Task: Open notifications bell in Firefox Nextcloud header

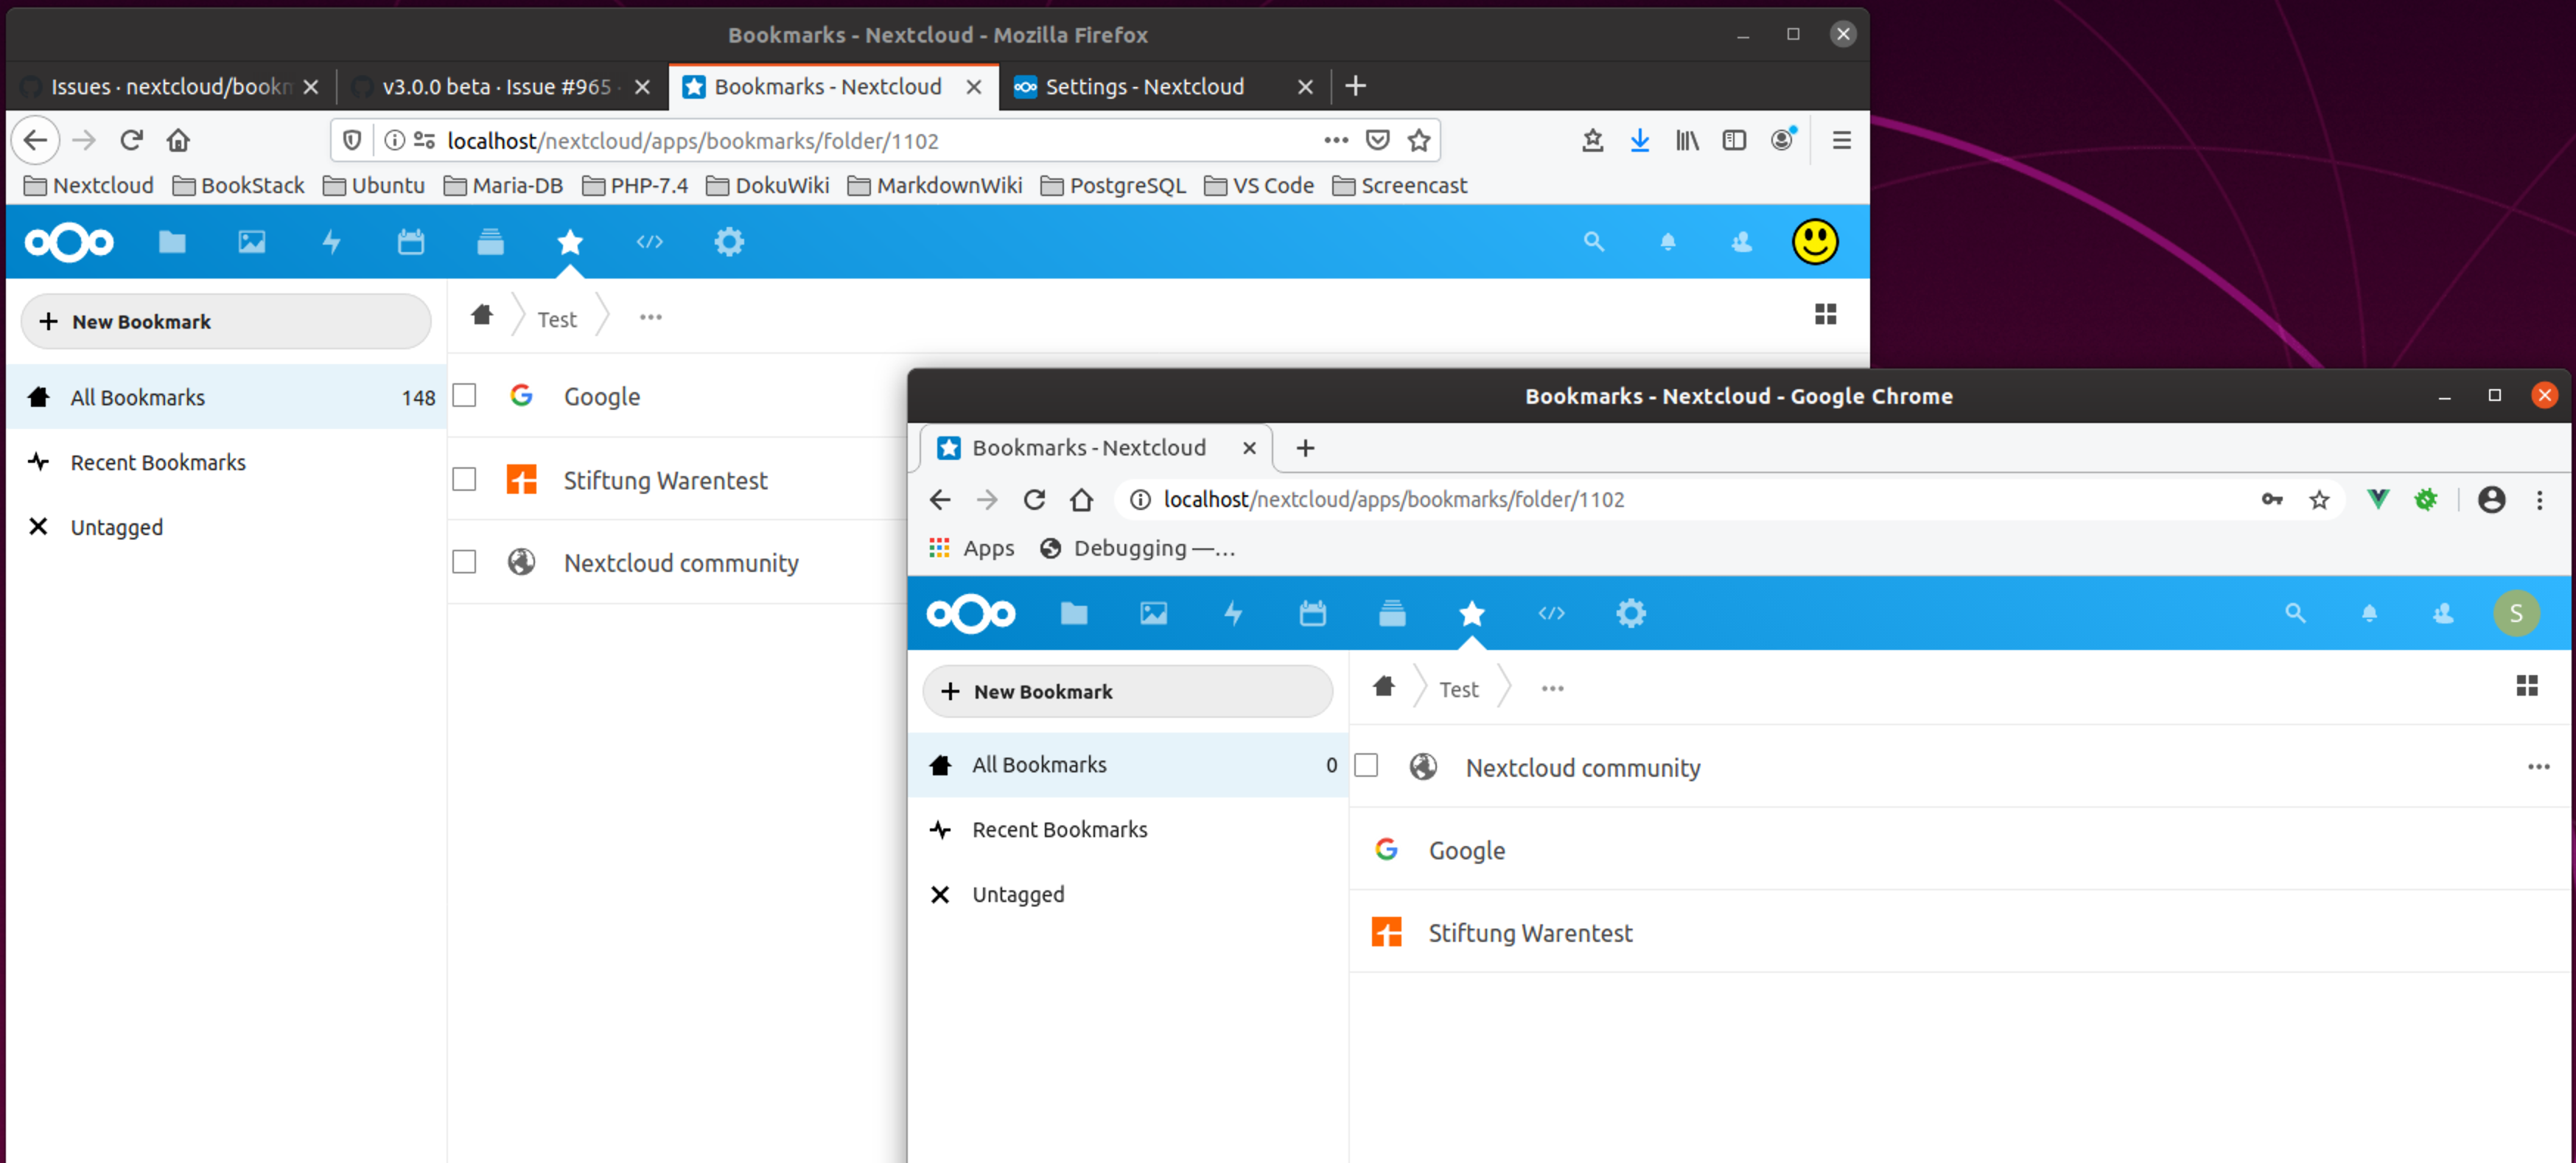Action: (1667, 242)
